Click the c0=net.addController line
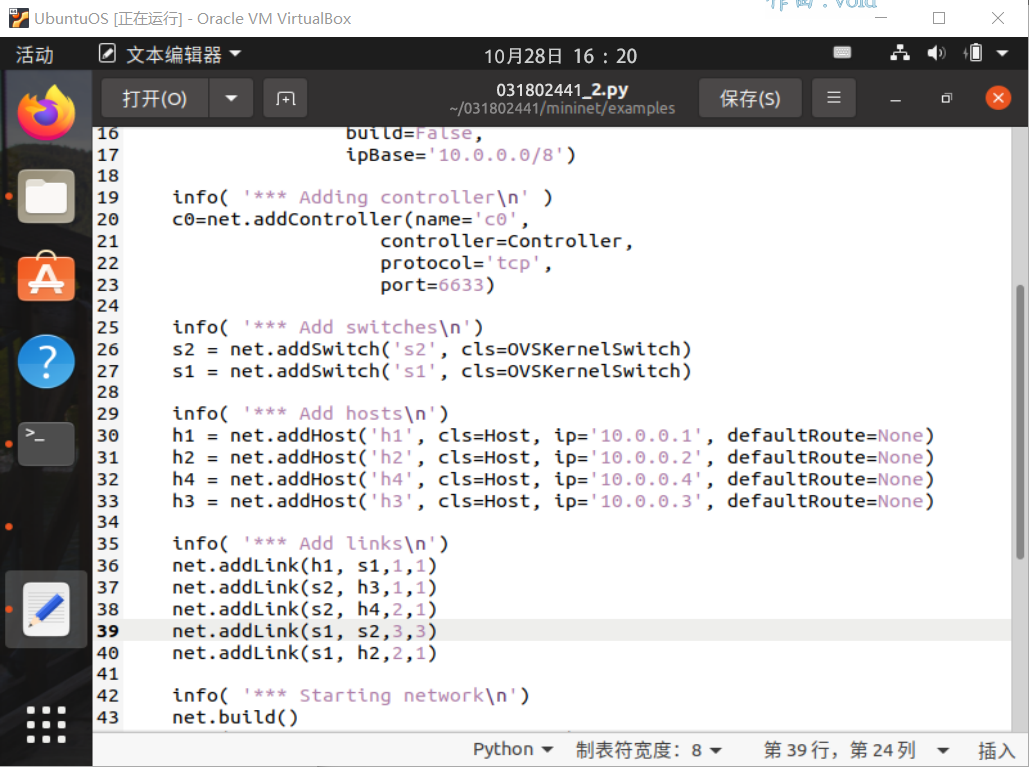This screenshot has height=768, width=1030. pos(351,219)
